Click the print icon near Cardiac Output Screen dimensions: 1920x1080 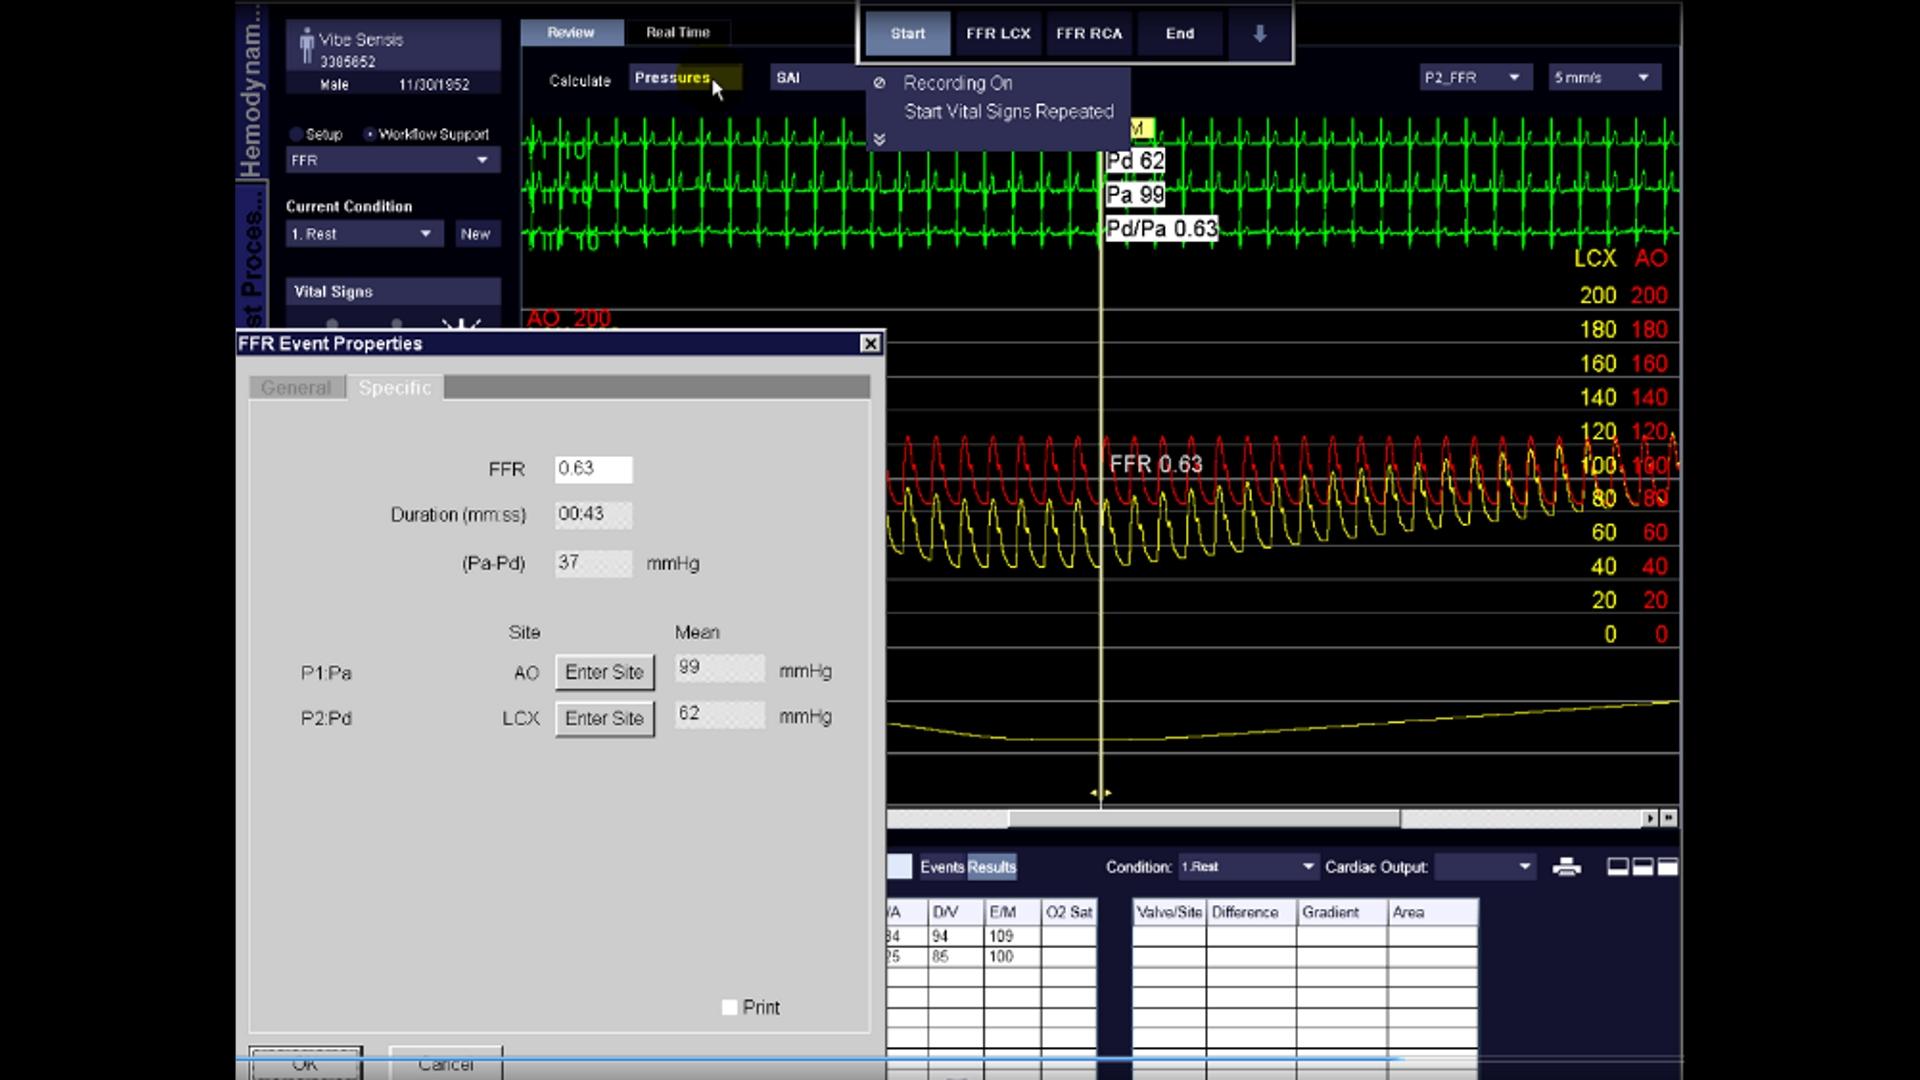1568,868
